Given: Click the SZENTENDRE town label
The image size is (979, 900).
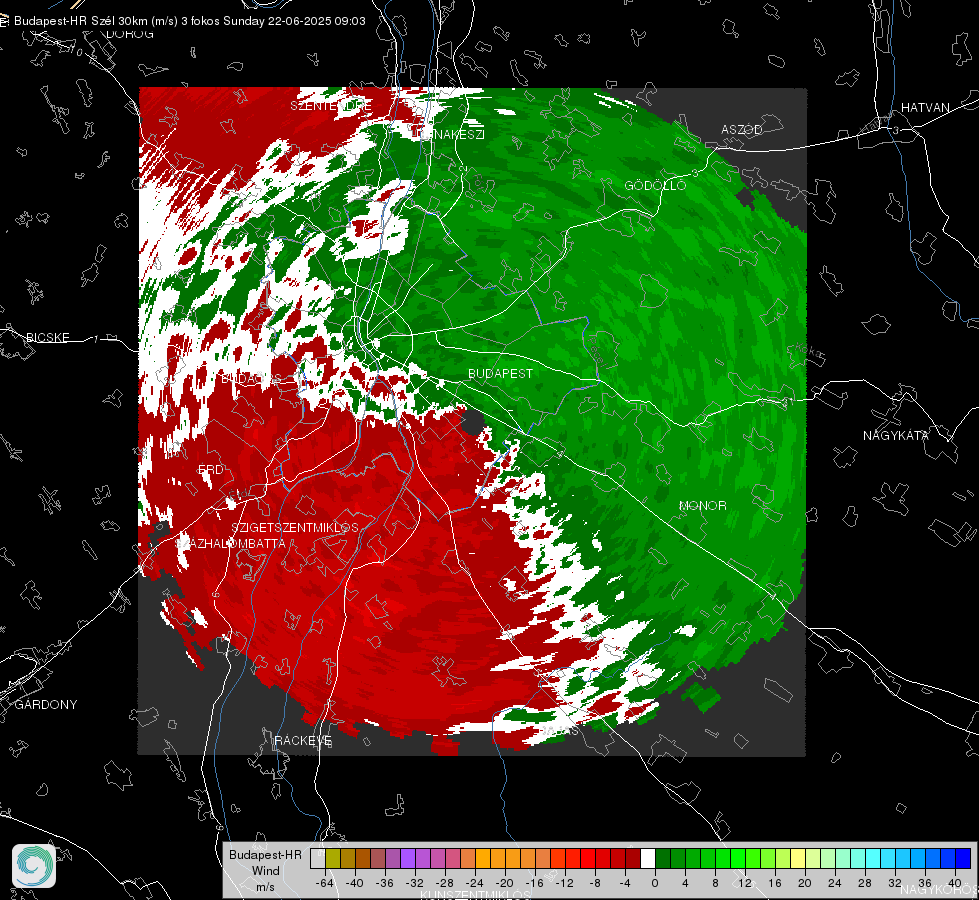Looking at the screenshot, I should pos(331,106).
